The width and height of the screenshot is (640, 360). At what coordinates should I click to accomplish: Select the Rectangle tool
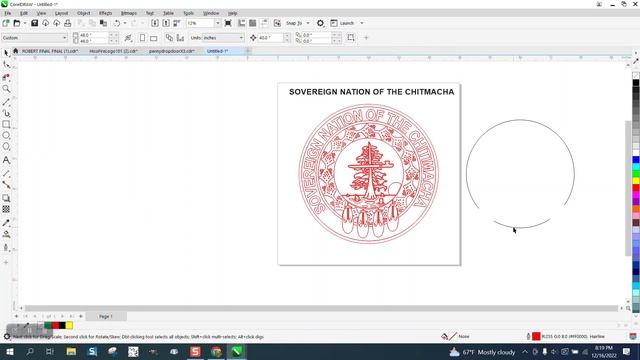click(x=6, y=124)
